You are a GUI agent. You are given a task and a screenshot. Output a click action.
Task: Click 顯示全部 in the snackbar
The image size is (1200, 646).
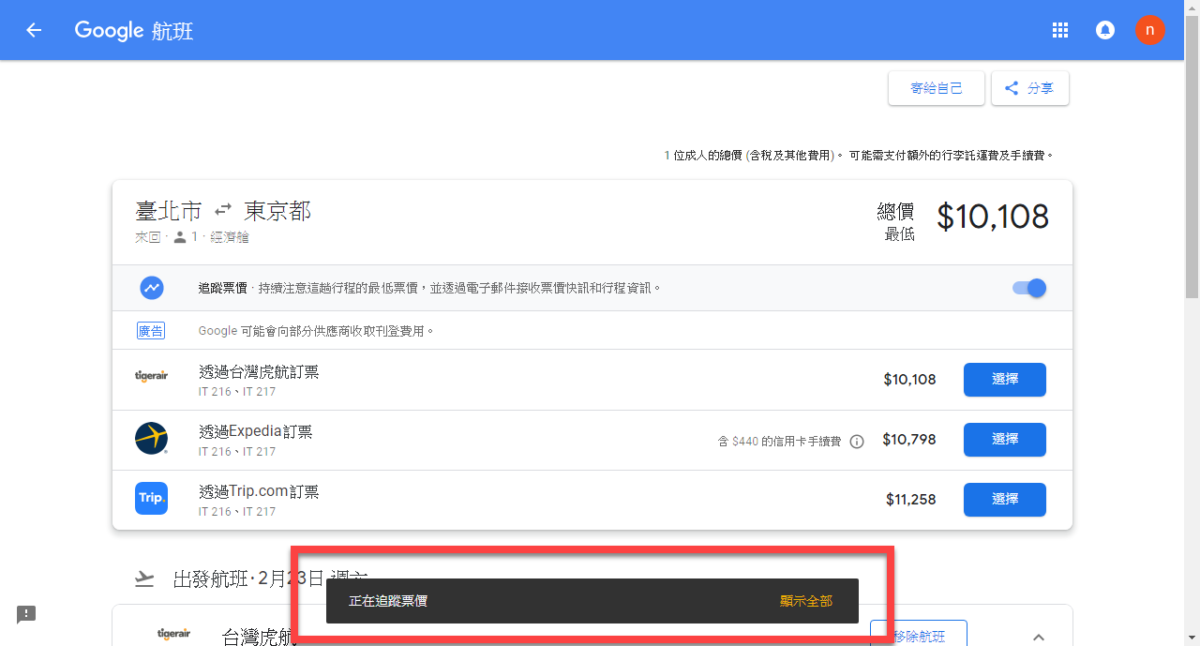click(806, 601)
